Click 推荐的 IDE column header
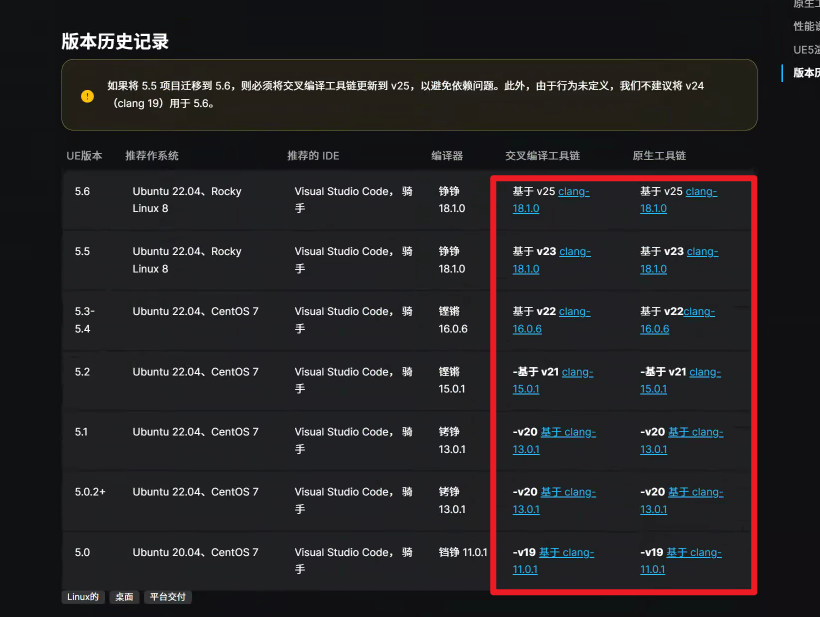820x617 pixels. pyautogui.click(x=313, y=155)
